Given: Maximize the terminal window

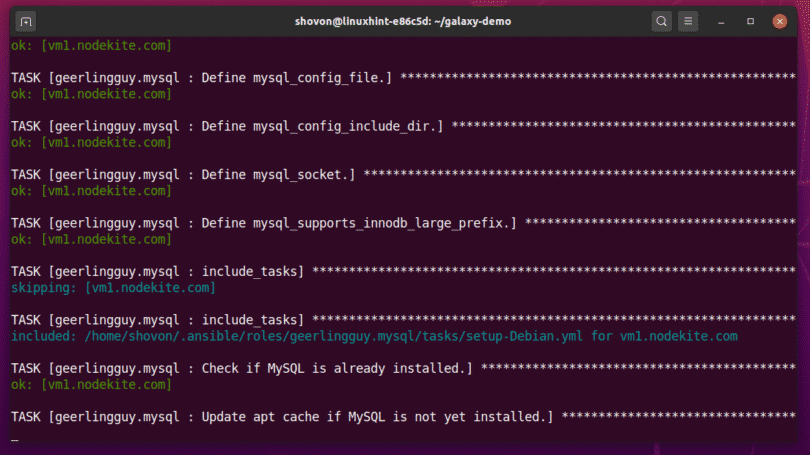Looking at the screenshot, I should point(751,20).
